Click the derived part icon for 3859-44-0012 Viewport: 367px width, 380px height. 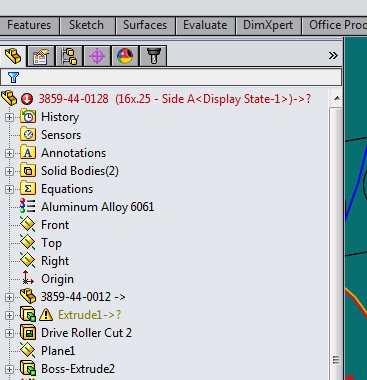[28, 296]
